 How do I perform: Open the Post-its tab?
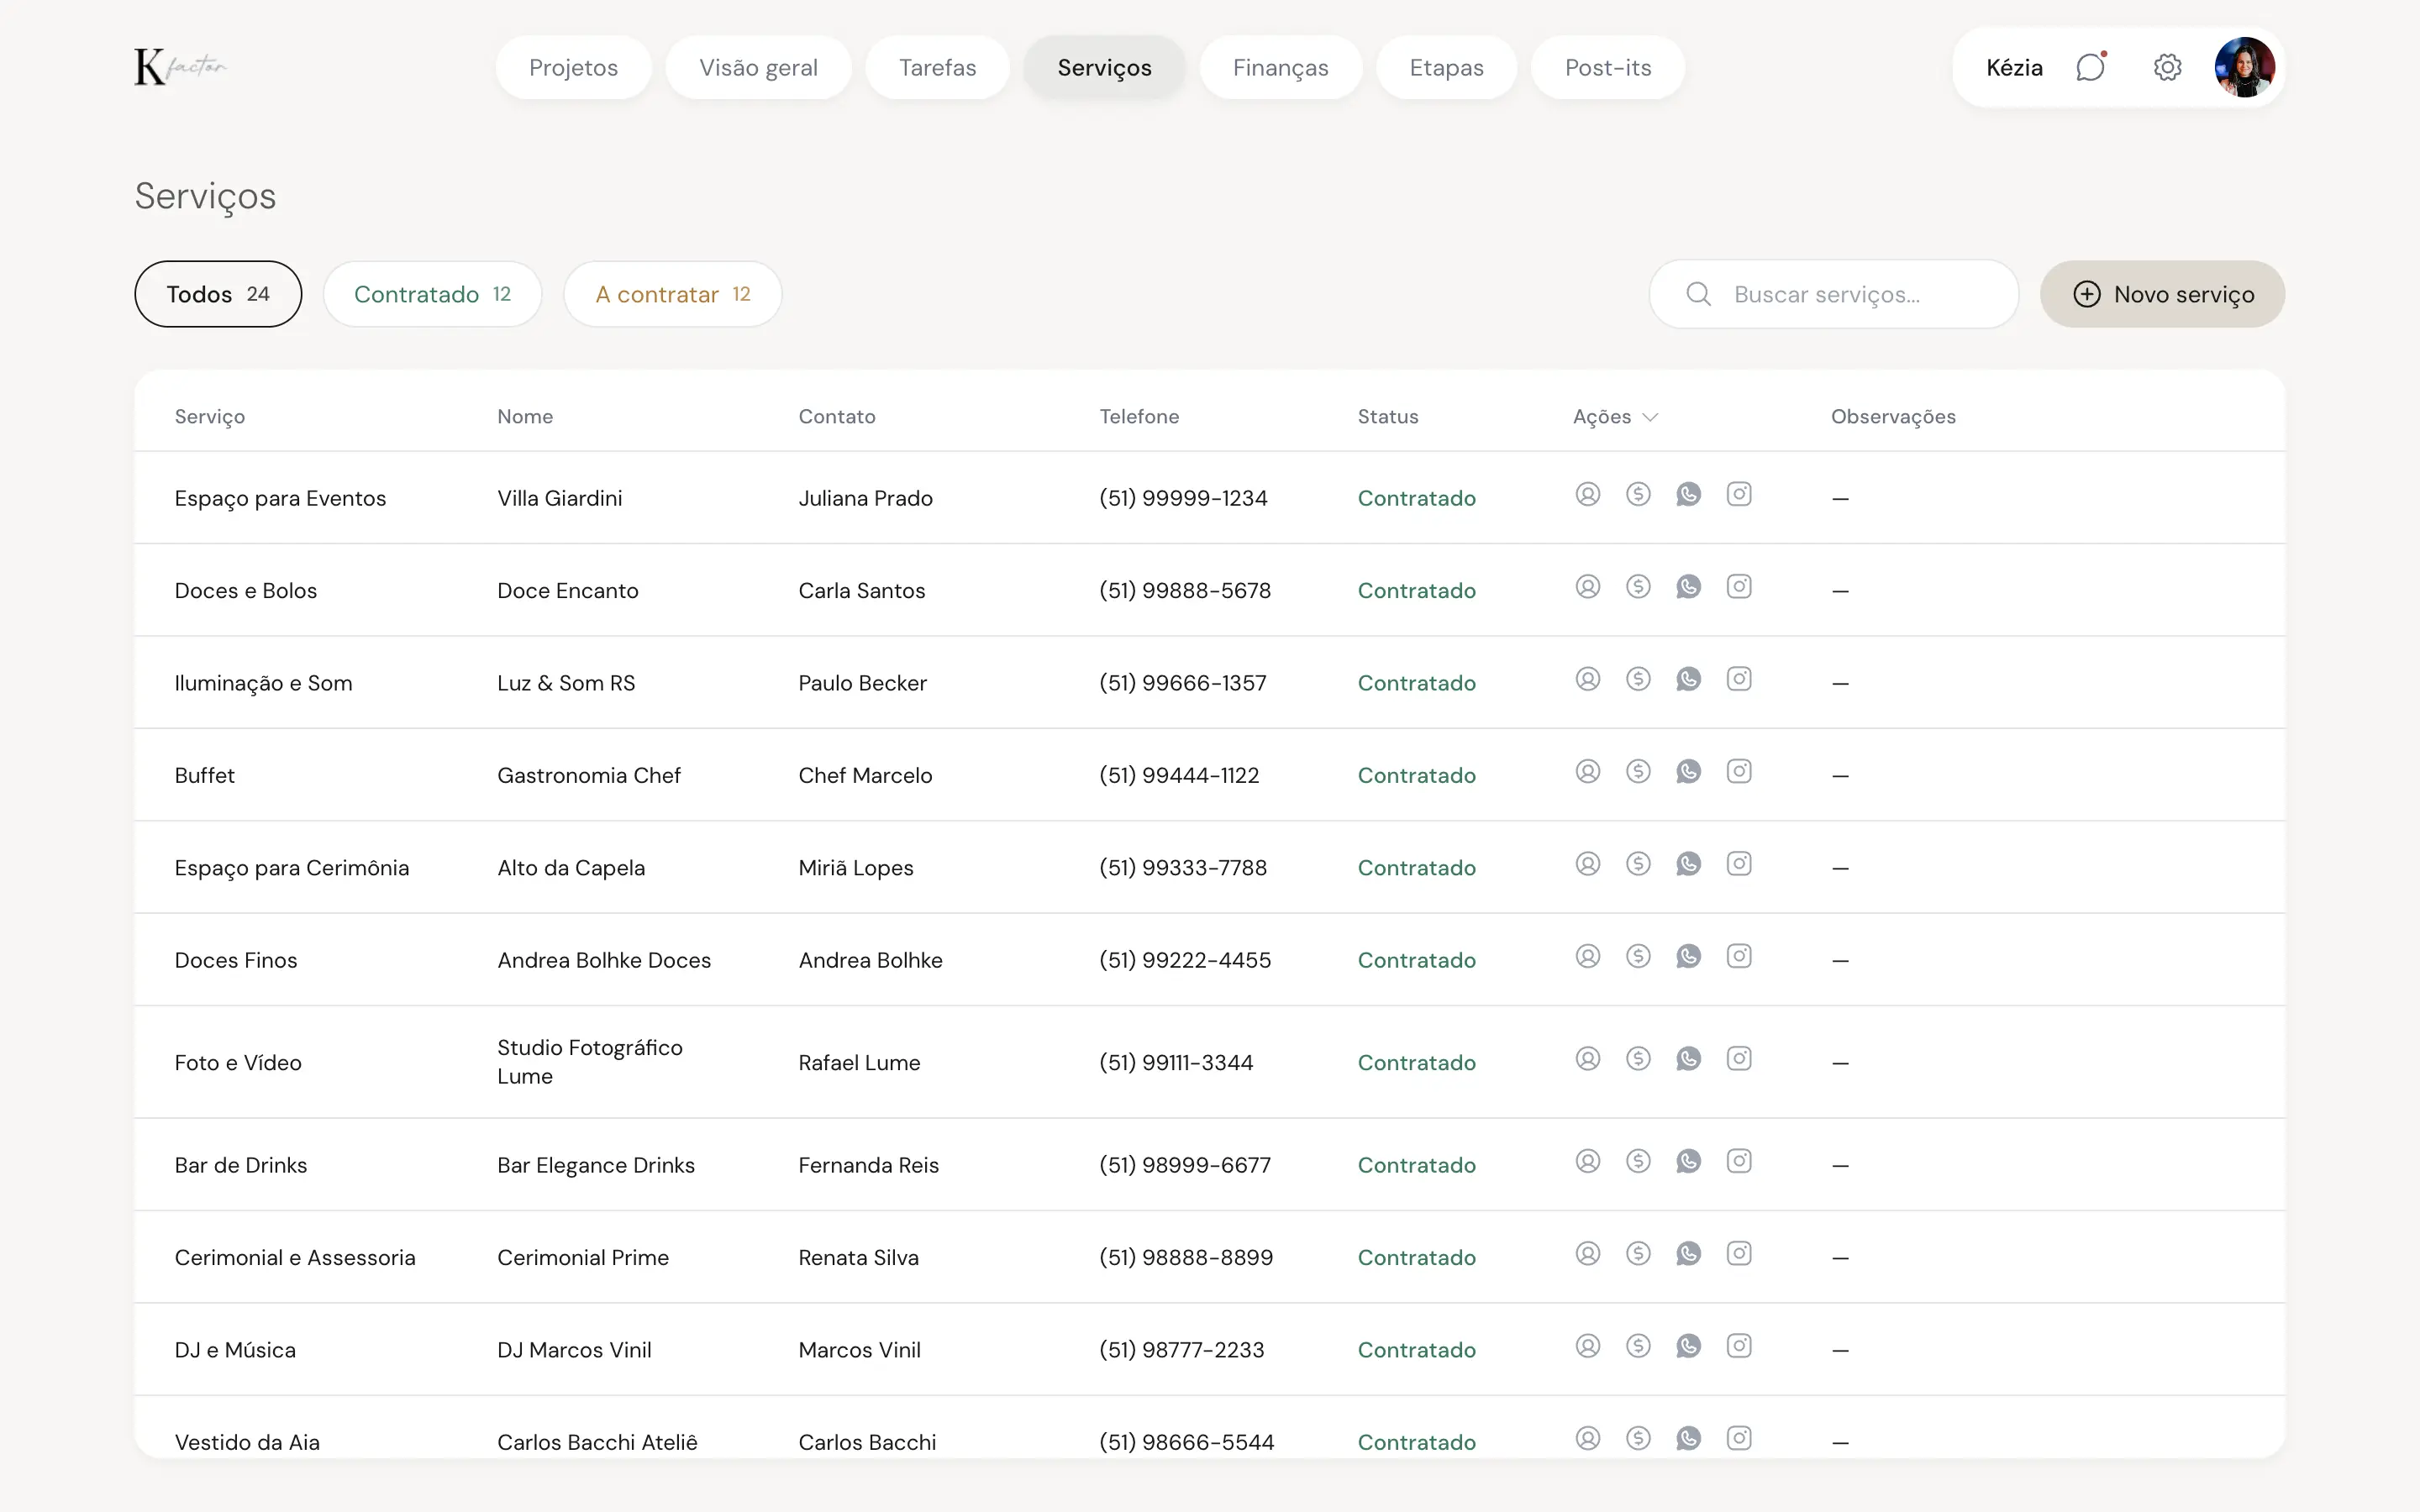(1607, 67)
